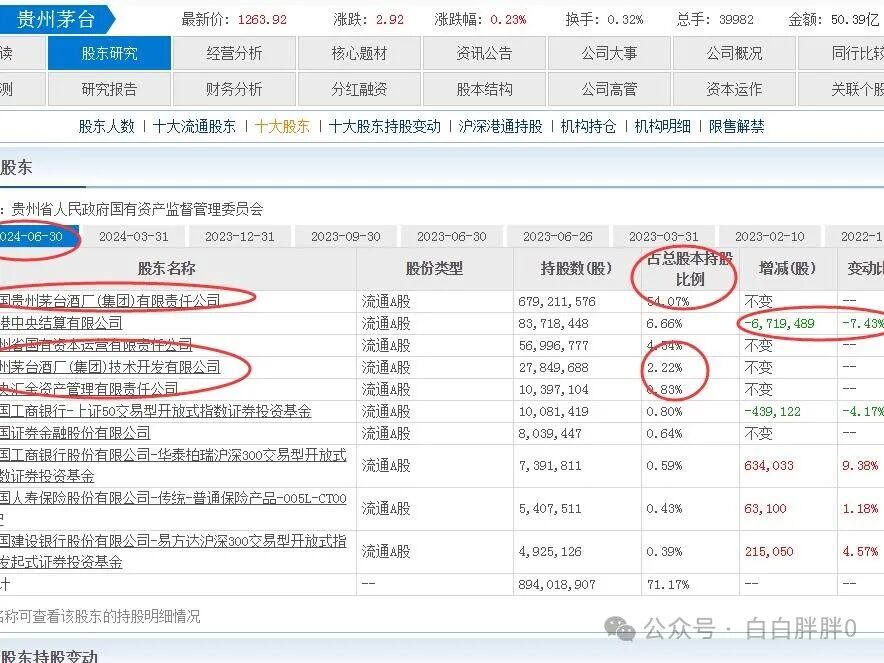Open the 公司概况 tab
This screenshot has width=884, height=663.
(x=735, y=54)
